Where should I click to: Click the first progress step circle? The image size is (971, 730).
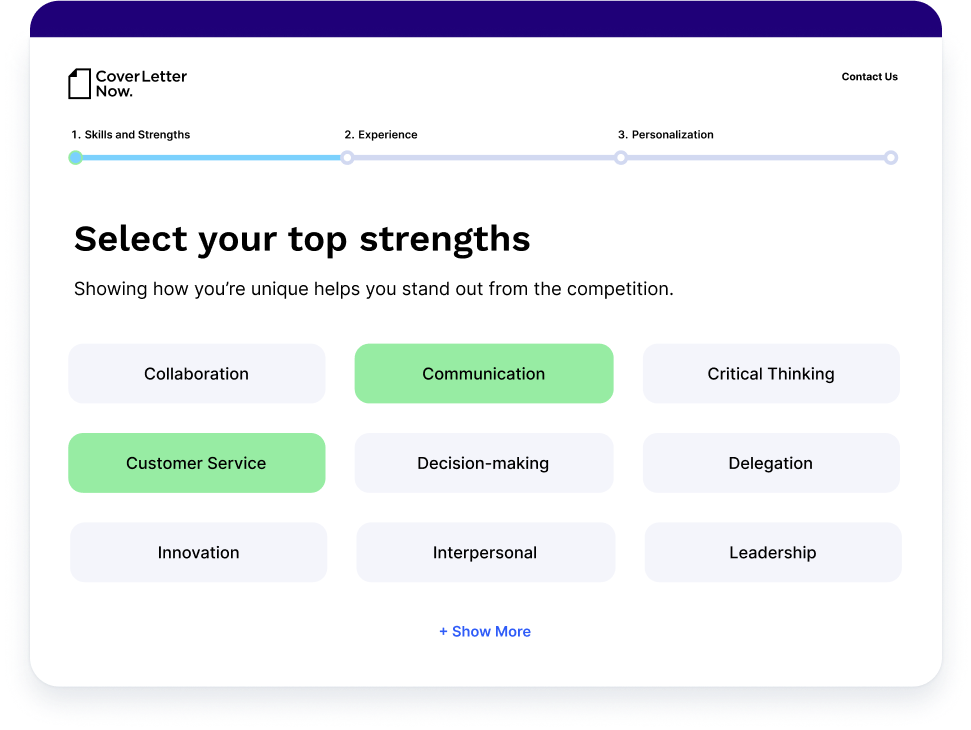pos(75,158)
